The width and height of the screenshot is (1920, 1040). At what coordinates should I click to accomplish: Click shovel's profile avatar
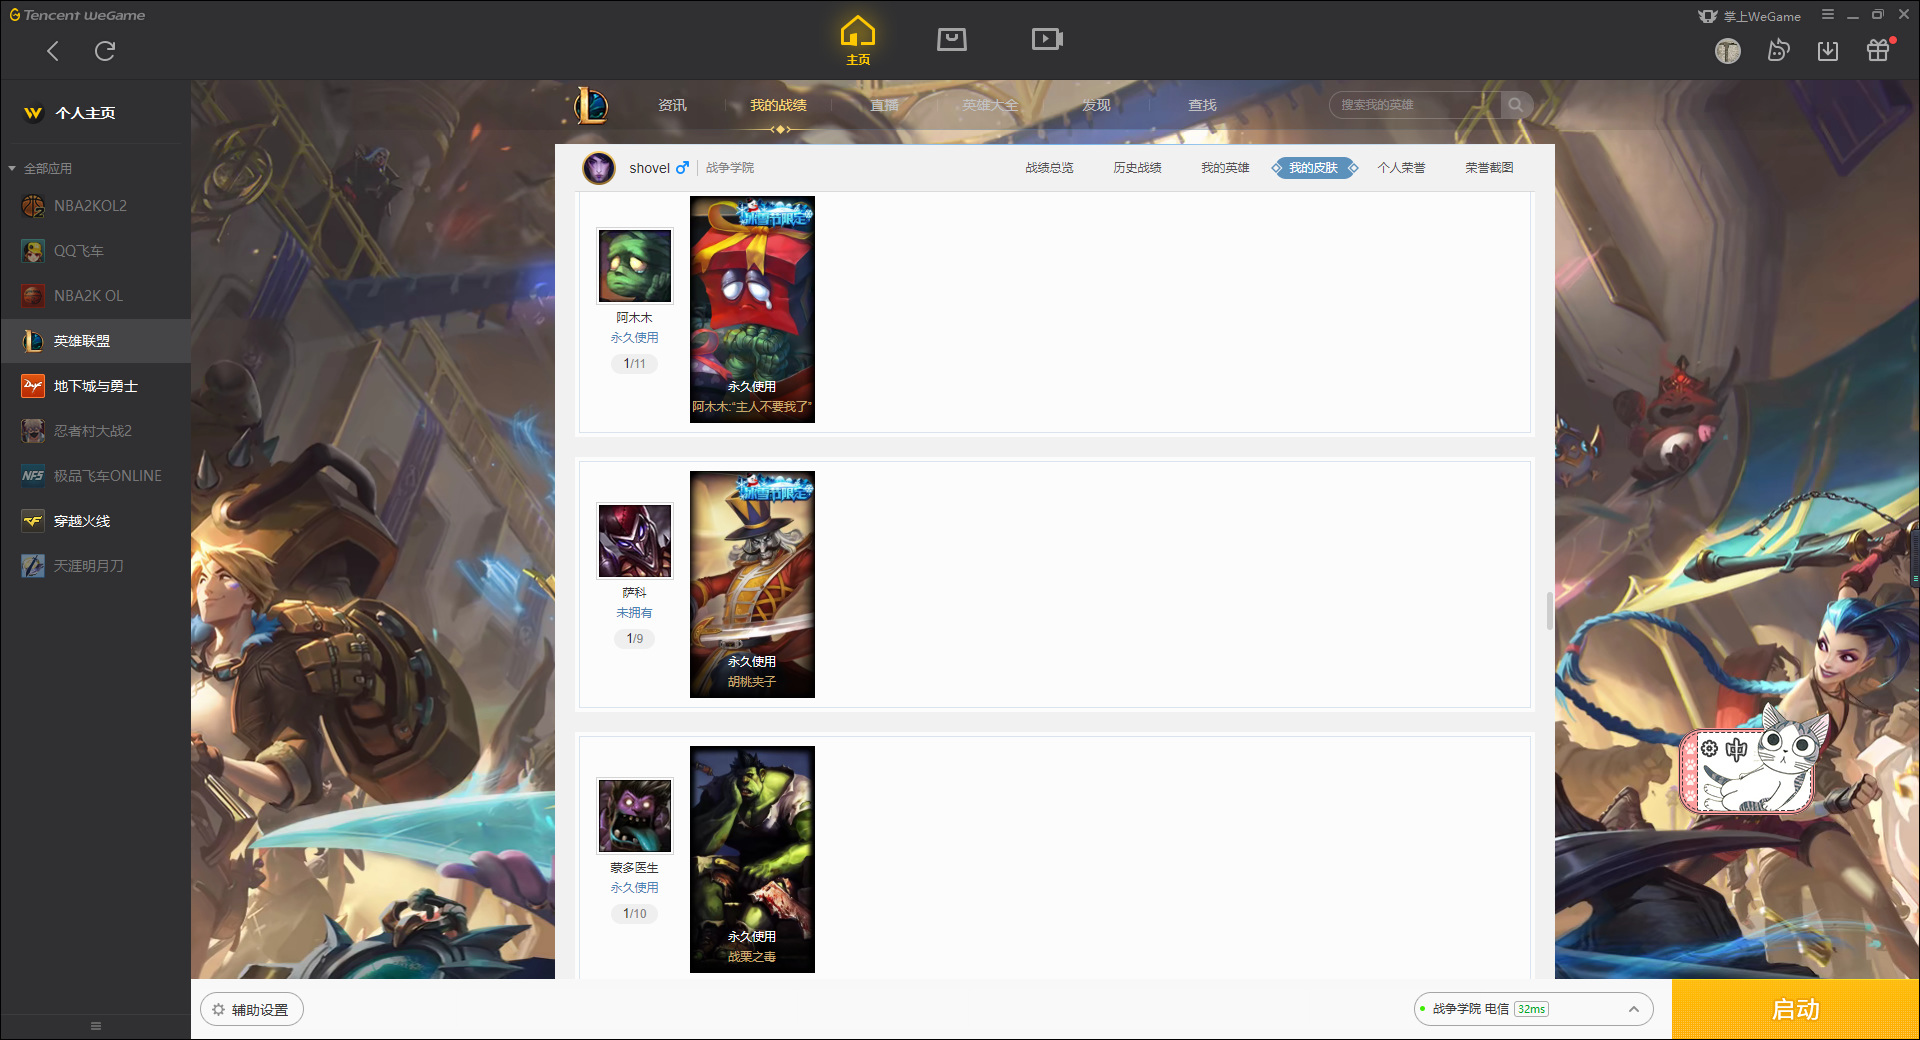click(599, 168)
